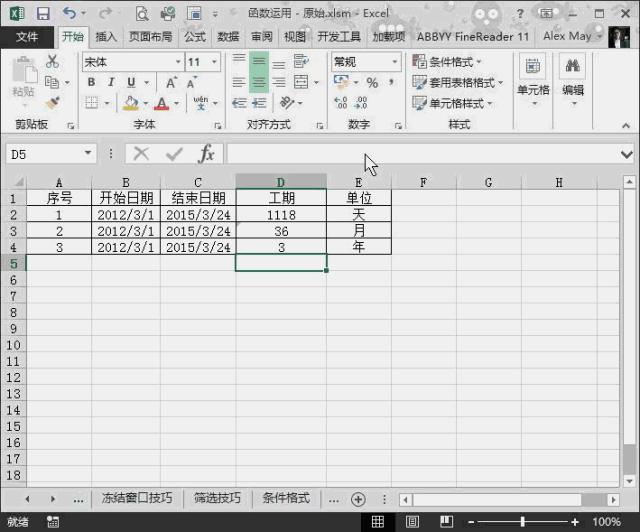Click the insert function fx button

[207, 154]
